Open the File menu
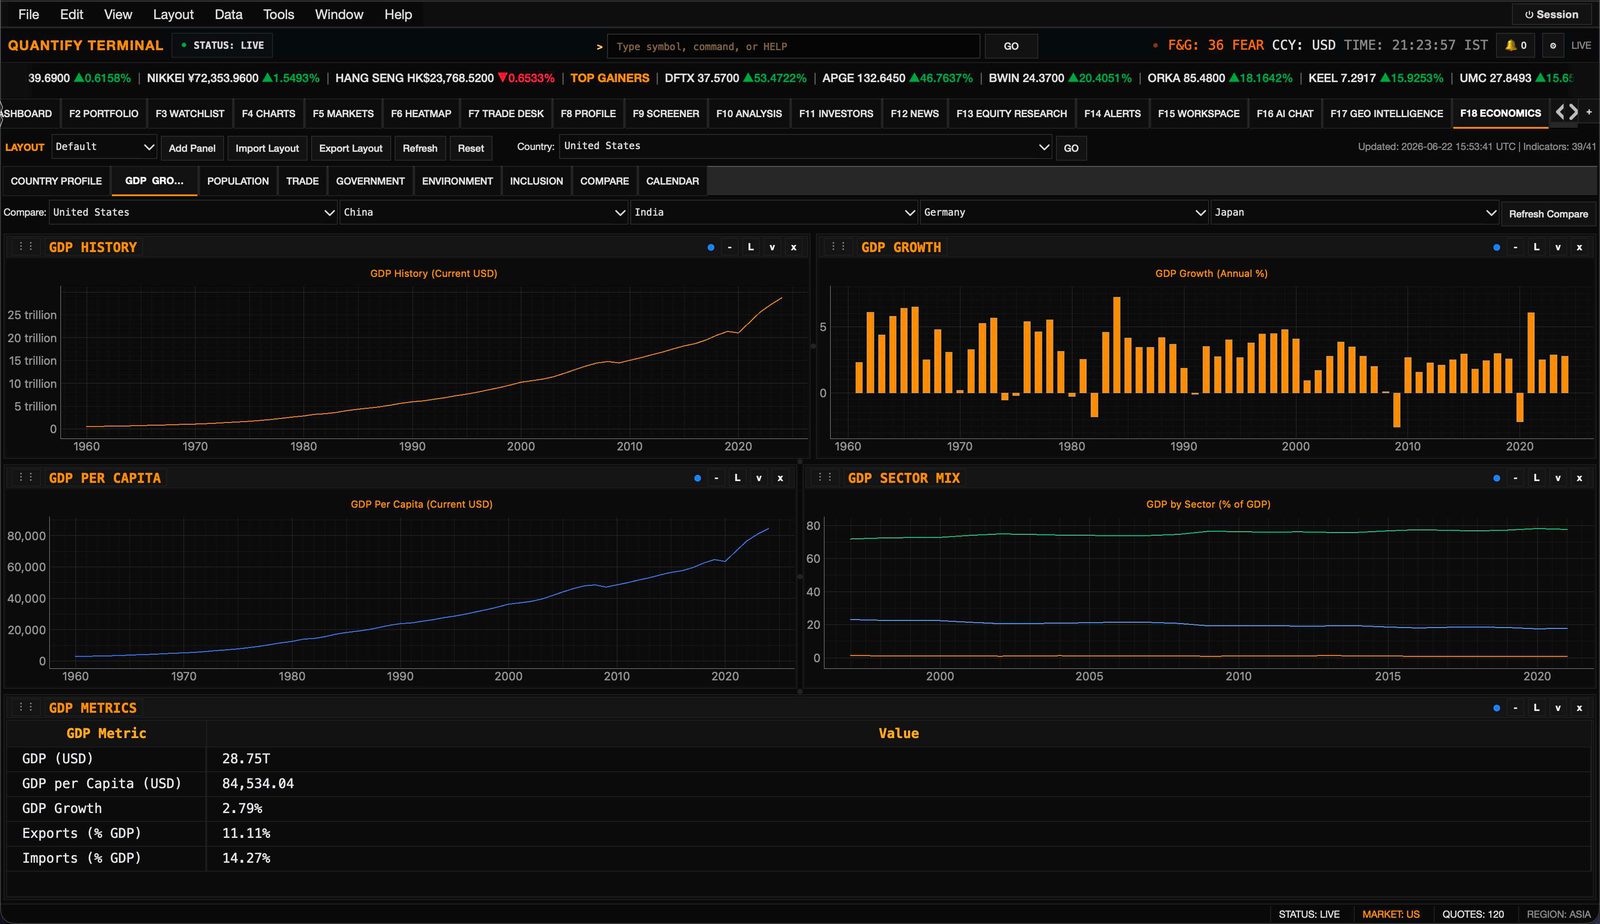 pos(29,14)
